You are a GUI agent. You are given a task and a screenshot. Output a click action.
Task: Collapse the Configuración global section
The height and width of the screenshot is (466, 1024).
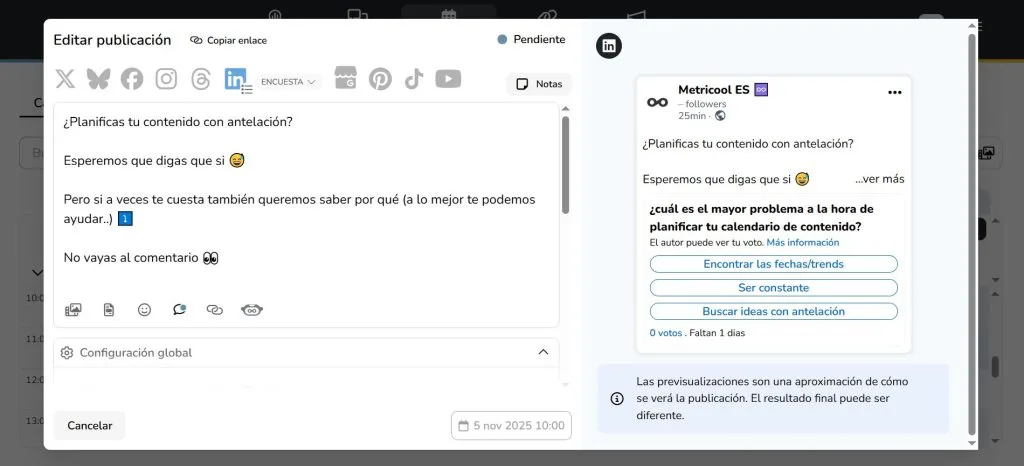point(543,352)
